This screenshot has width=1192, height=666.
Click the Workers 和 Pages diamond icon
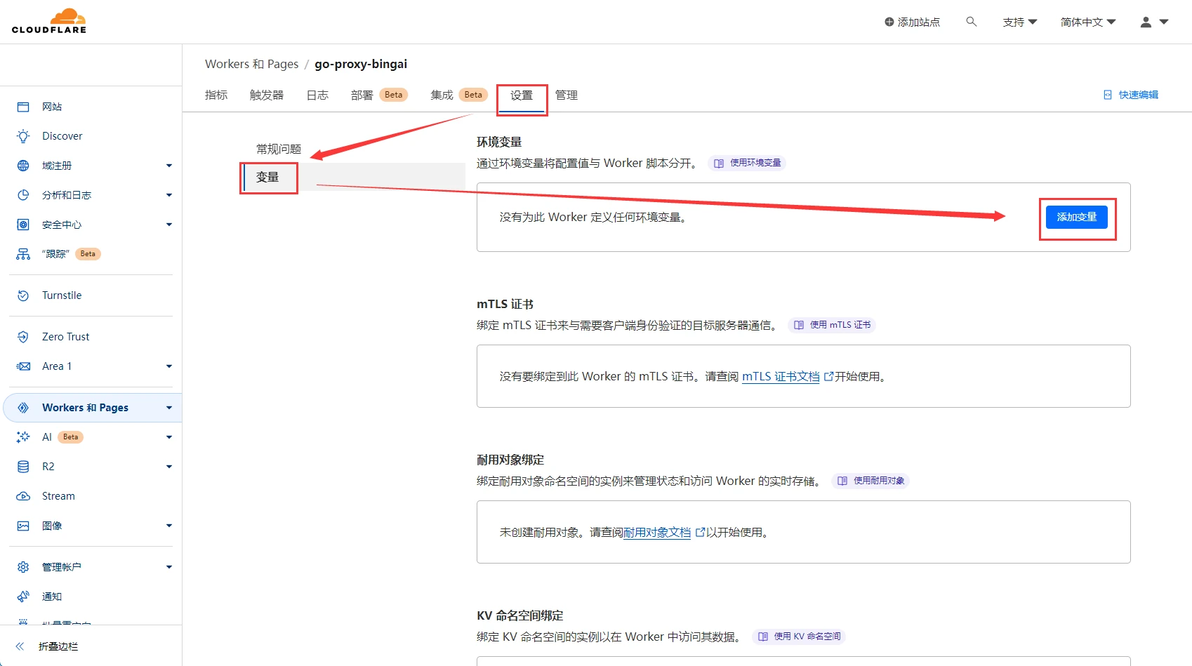click(x=24, y=408)
